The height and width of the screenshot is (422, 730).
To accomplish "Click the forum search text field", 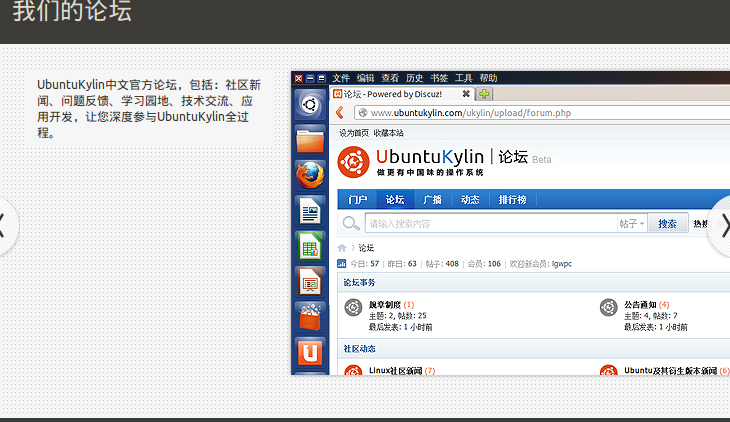I will tap(491, 224).
